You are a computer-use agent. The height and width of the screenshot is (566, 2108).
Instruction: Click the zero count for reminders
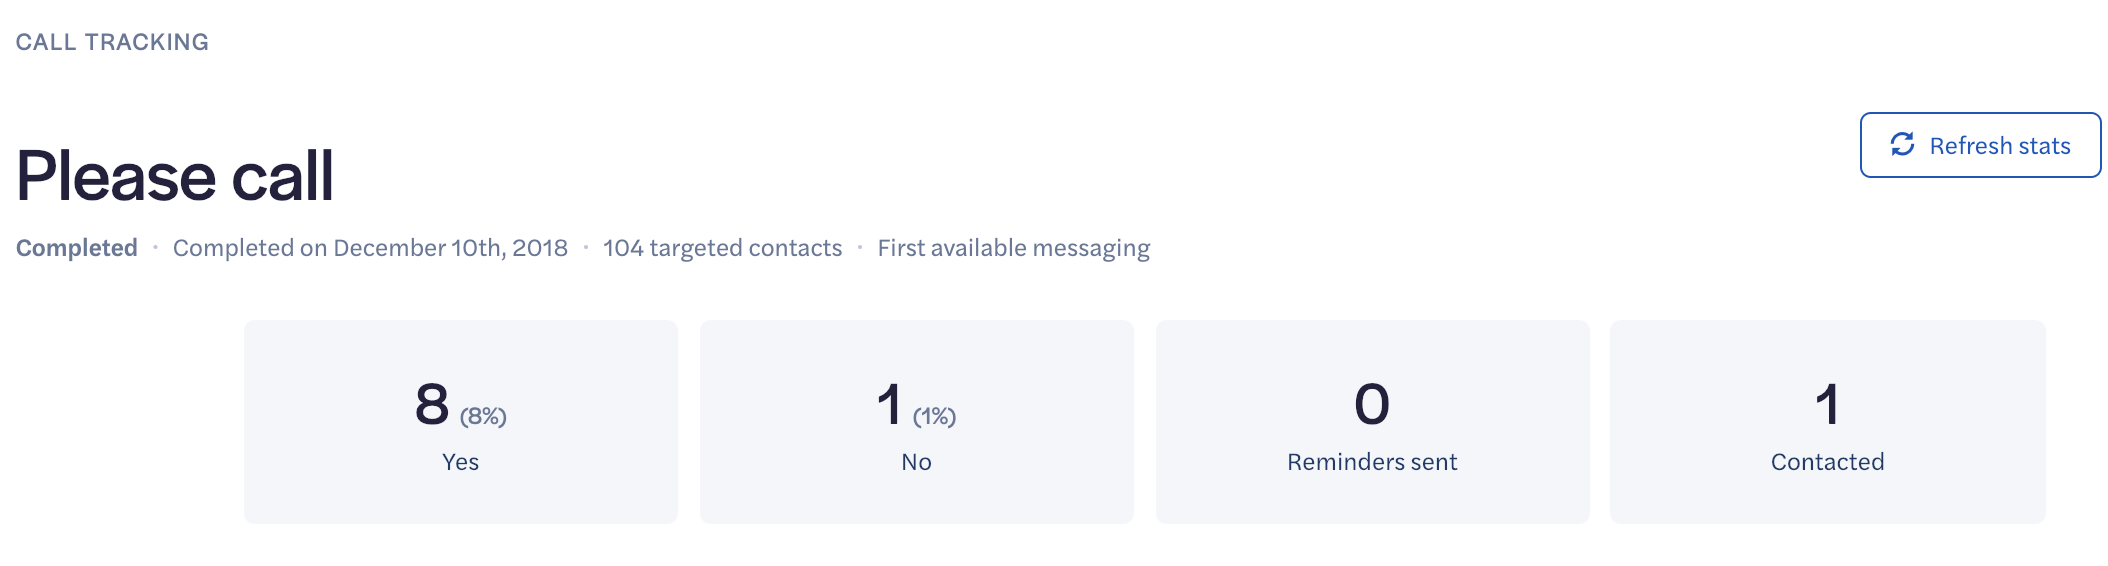[x=1372, y=405]
